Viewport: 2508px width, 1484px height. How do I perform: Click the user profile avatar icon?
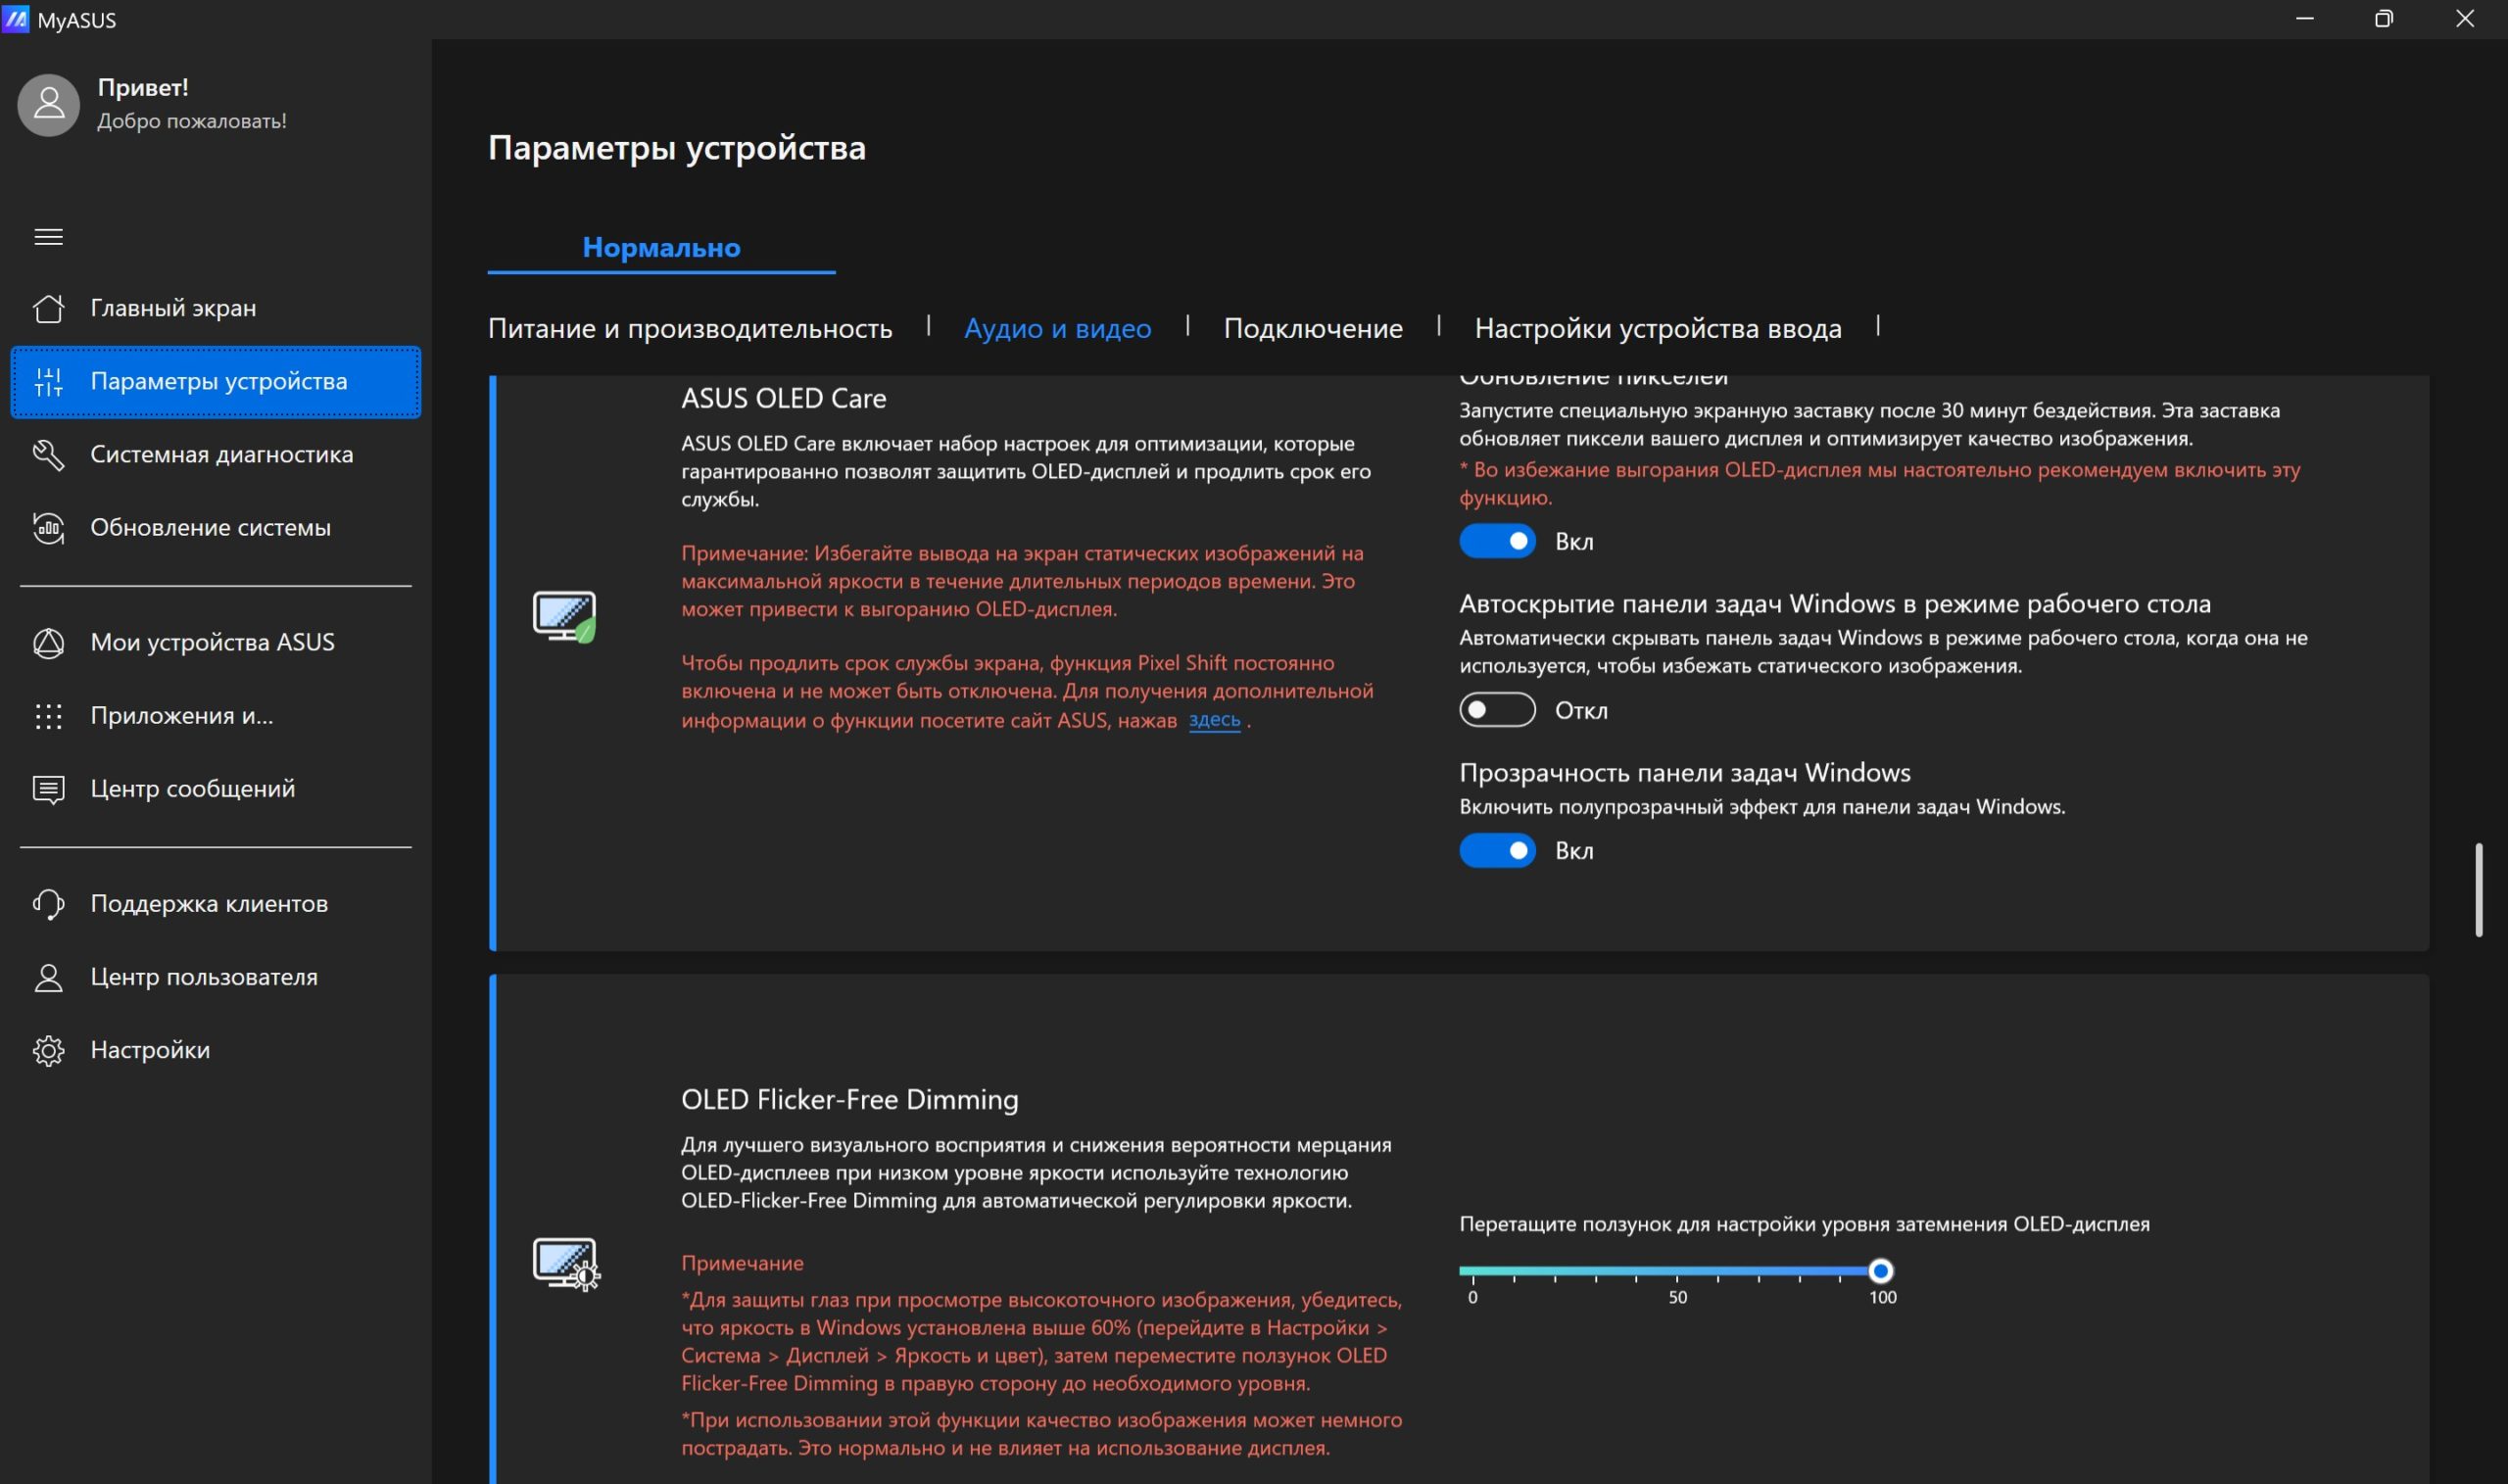pyautogui.click(x=48, y=105)
